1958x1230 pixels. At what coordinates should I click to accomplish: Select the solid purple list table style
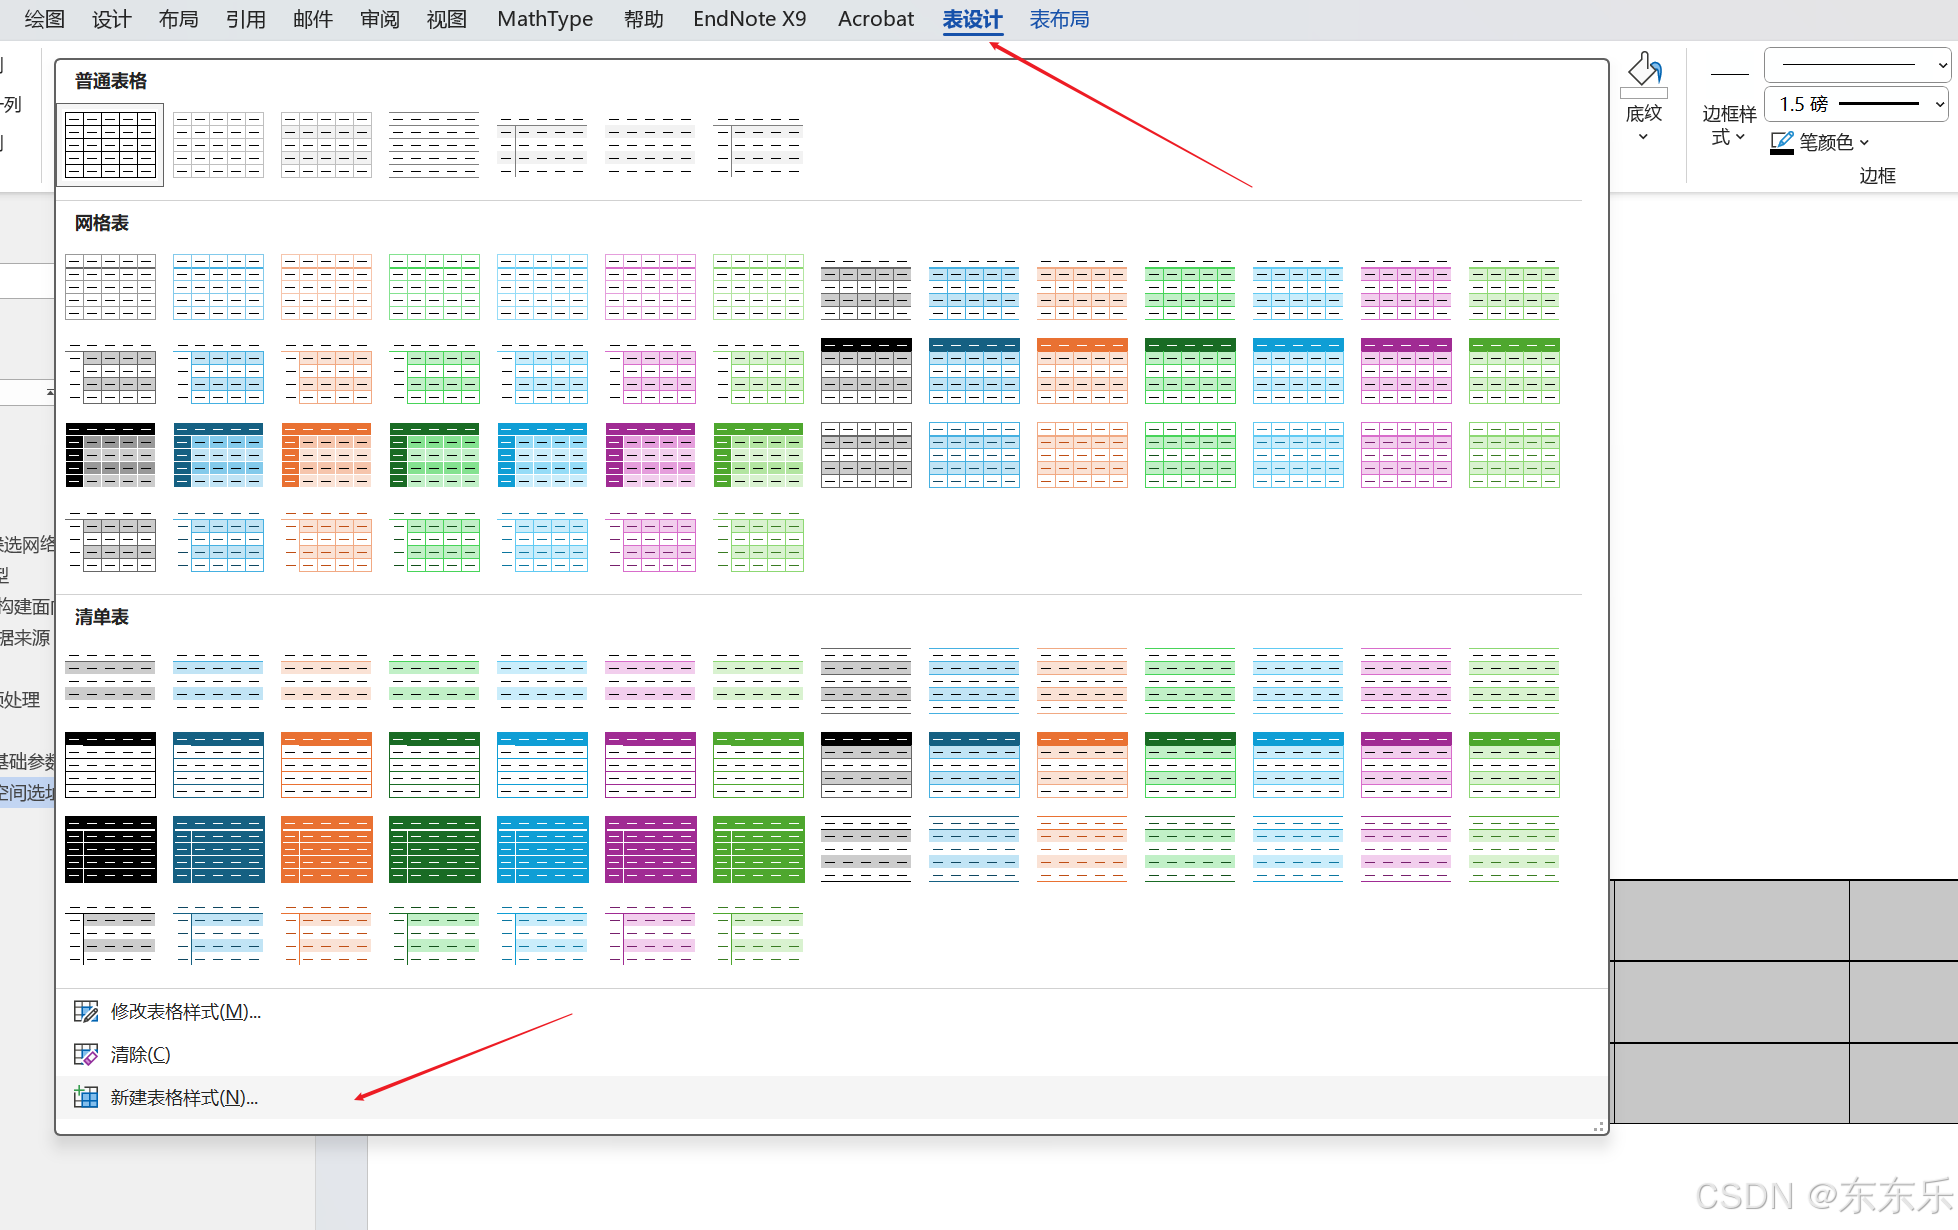point(650,849)
